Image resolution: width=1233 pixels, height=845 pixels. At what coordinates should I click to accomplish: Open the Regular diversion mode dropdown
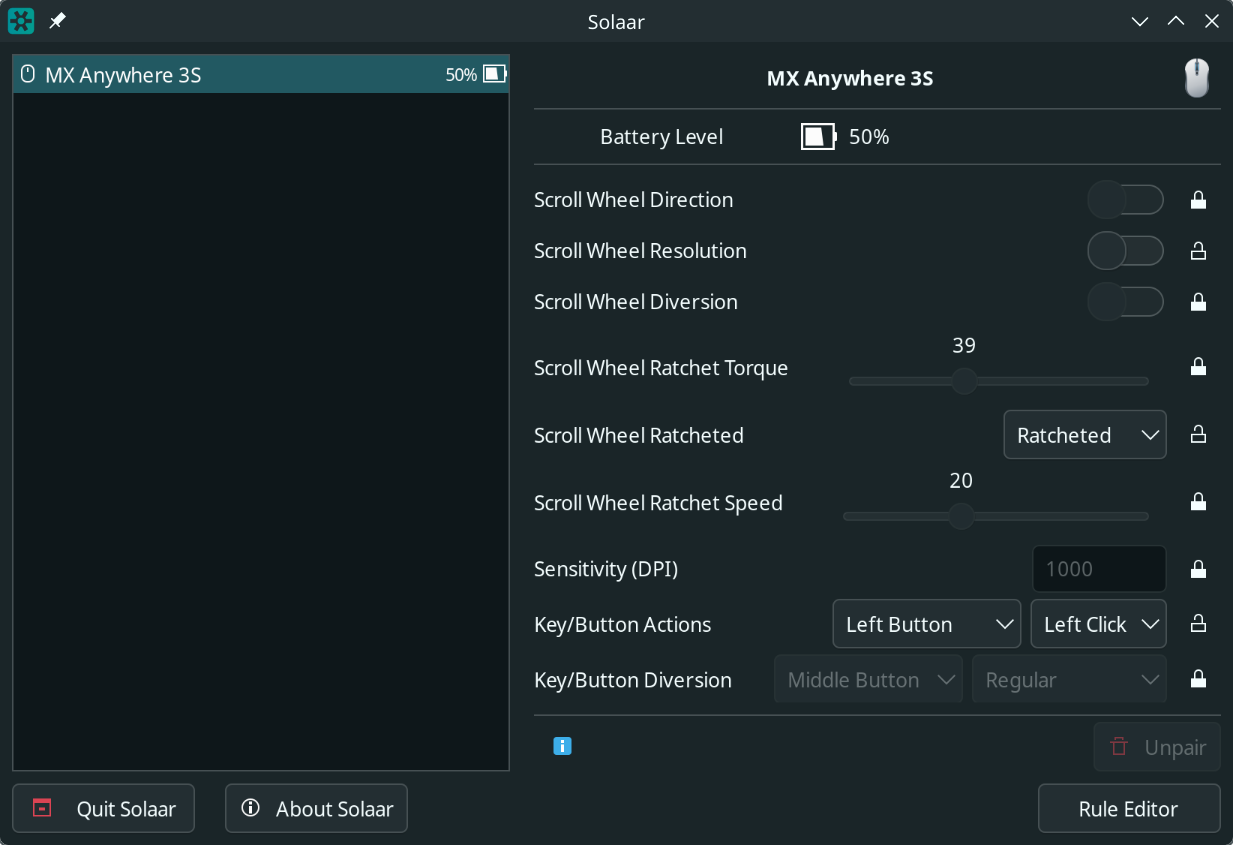click(1070, 680)
